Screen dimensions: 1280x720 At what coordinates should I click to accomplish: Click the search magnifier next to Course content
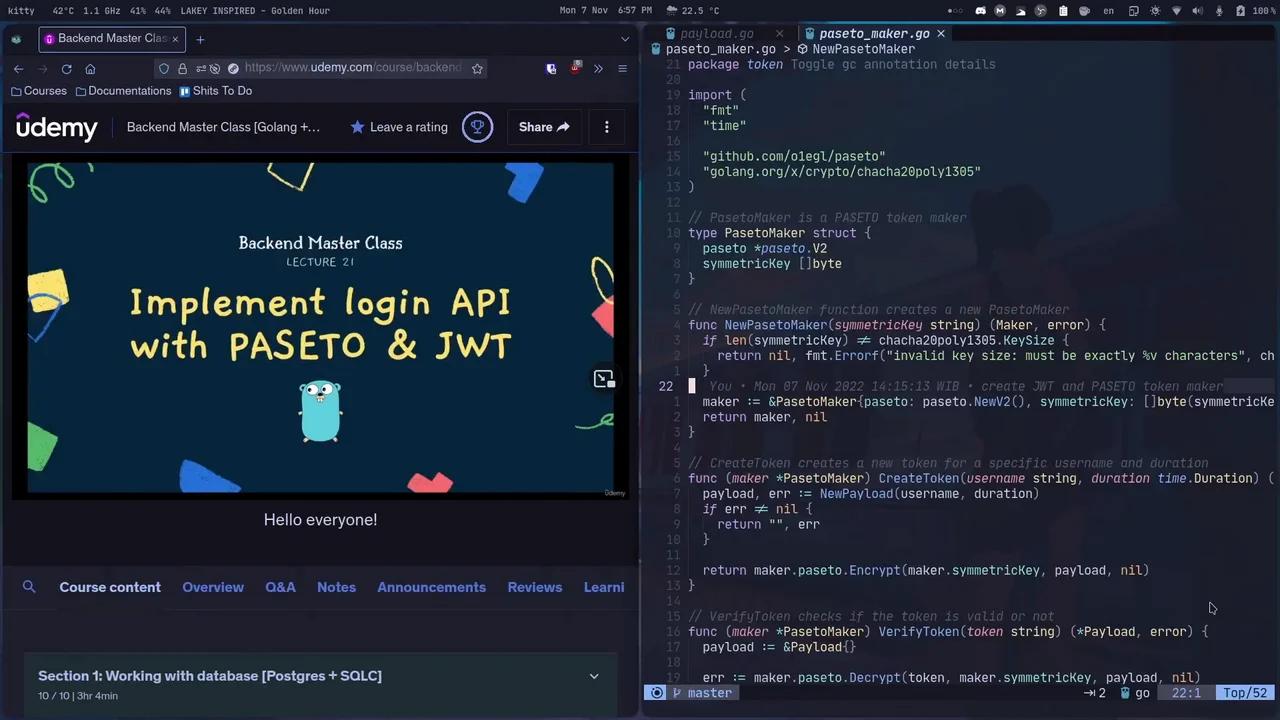point(29,587)
